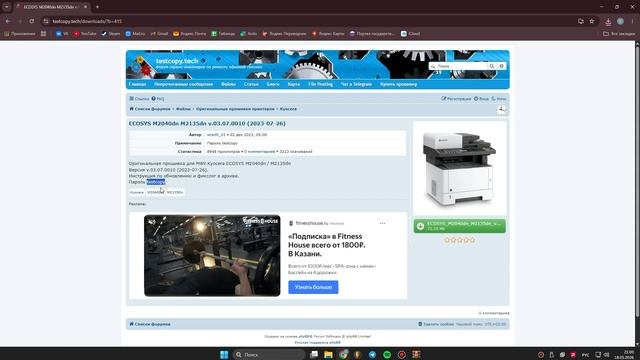Close the ECOSYS M2040dn browser tab

coord(85,7)
